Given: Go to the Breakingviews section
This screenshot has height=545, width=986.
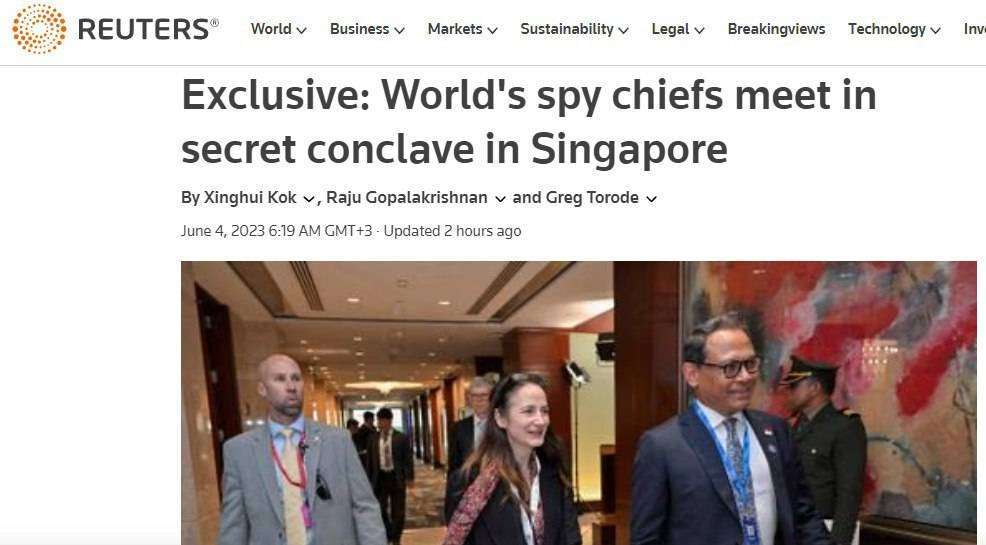Looking at the screenshot, I should 776,29.
